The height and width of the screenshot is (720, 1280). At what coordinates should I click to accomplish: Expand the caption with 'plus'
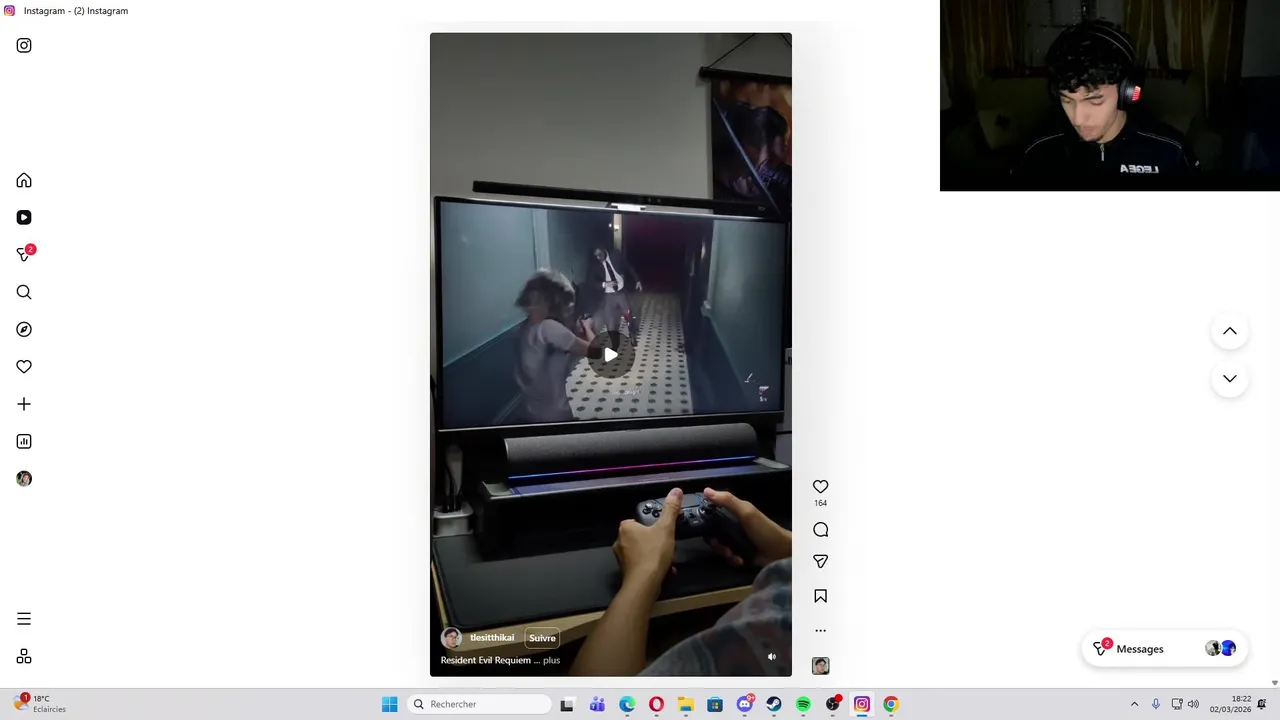click(551, 660)
